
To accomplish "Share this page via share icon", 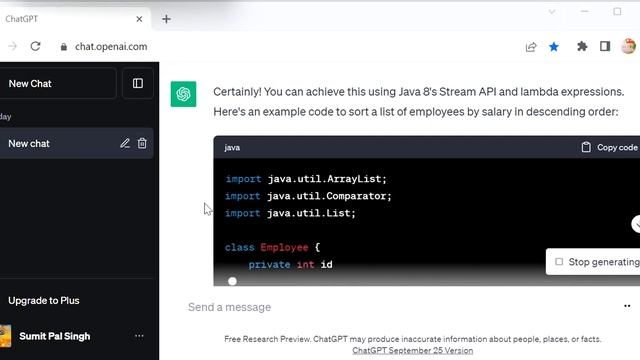I will pyautogui.click(x=531, y=47).
